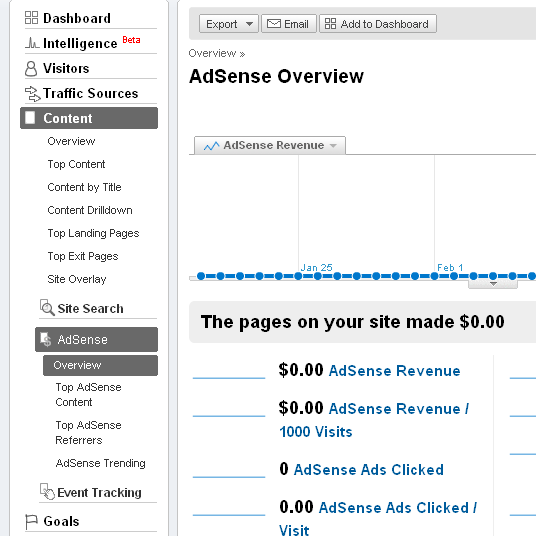Image resolution: width=536 pixels, height=536 pixels.
Task: Expand the graph handle arrow below timeline
Action: point(493,284)
